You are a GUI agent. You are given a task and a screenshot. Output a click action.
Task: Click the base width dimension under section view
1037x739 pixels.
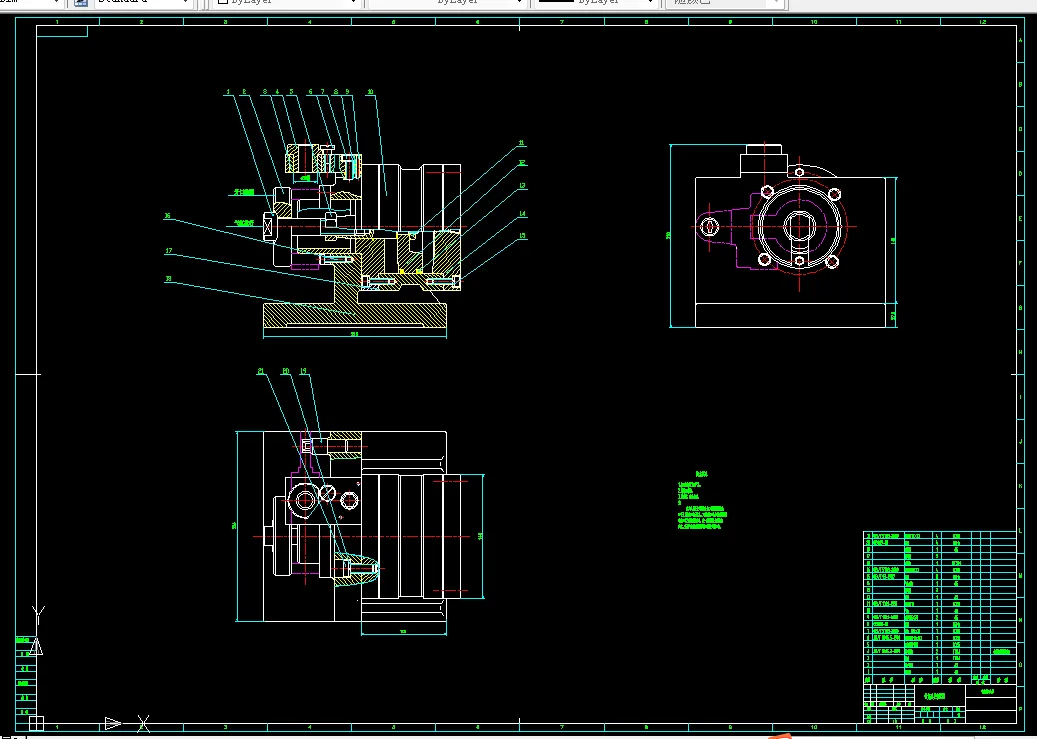point(354,335)
